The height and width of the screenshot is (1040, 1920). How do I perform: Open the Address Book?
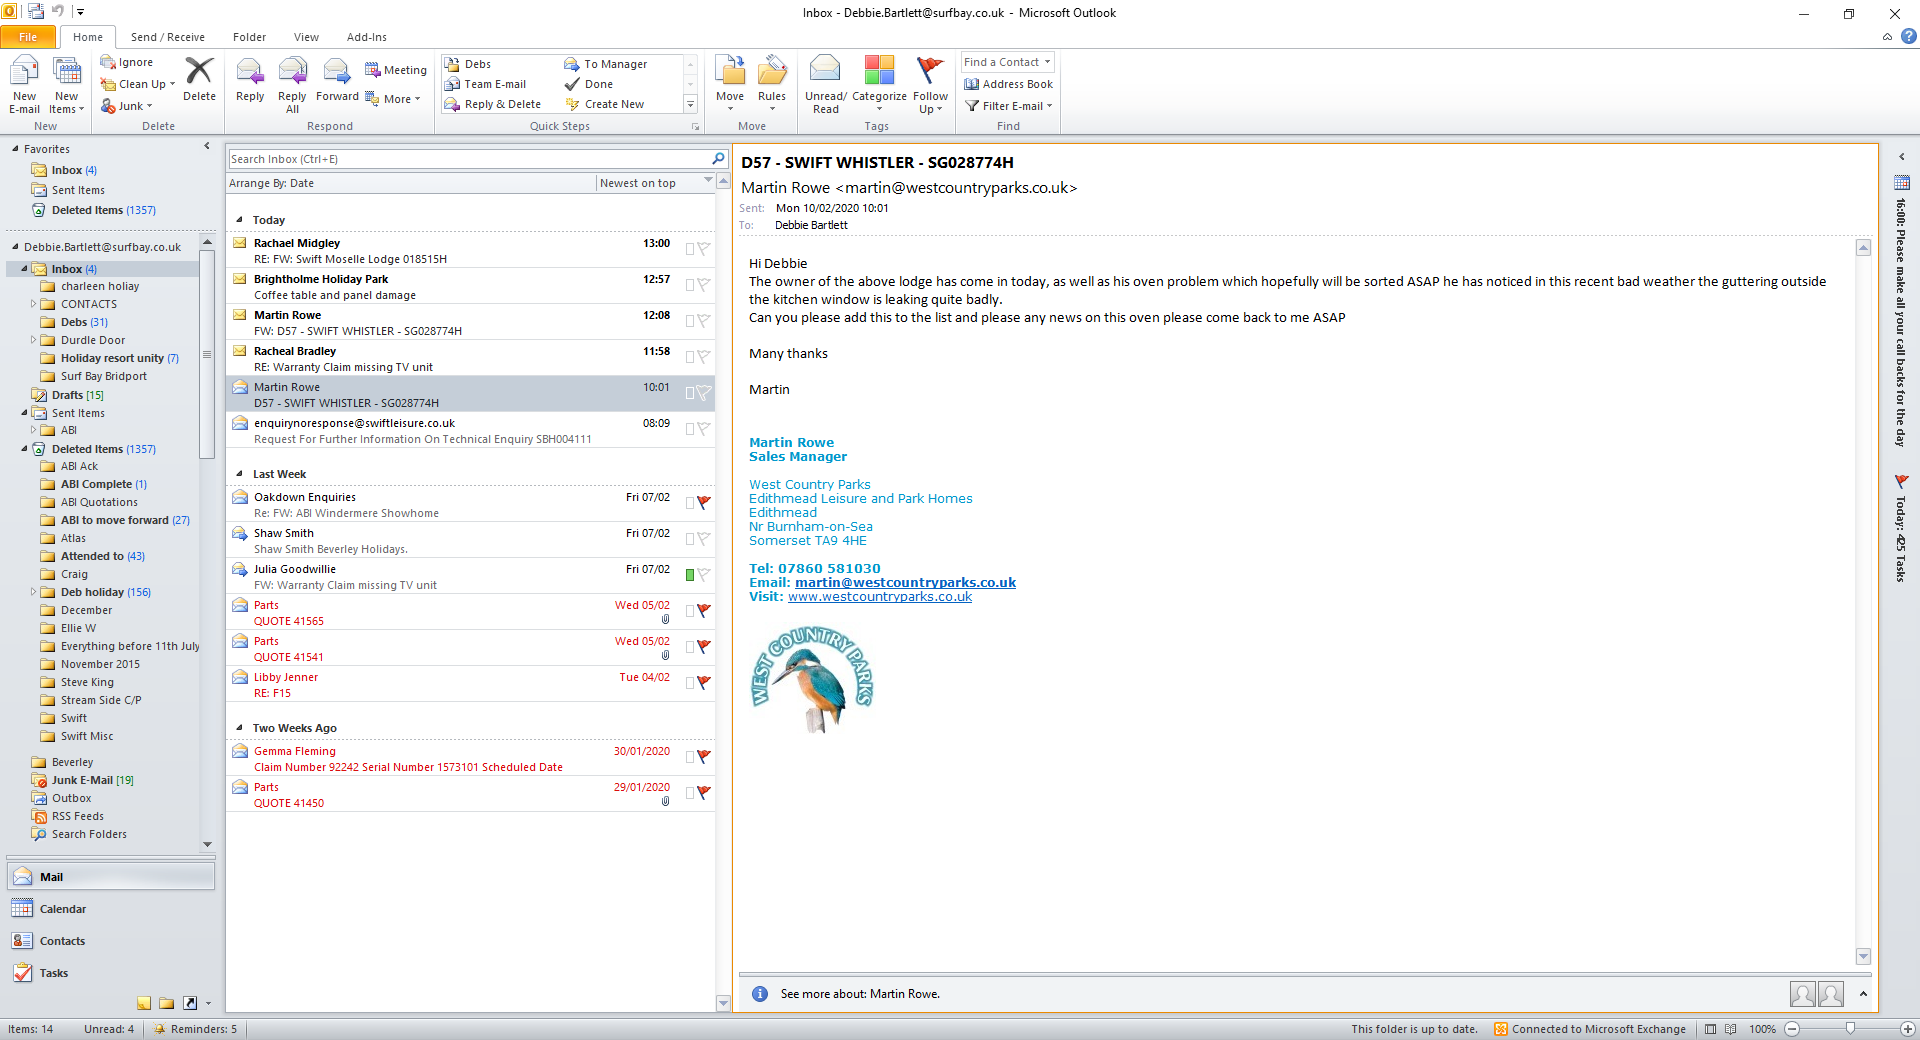(1008, 84)
